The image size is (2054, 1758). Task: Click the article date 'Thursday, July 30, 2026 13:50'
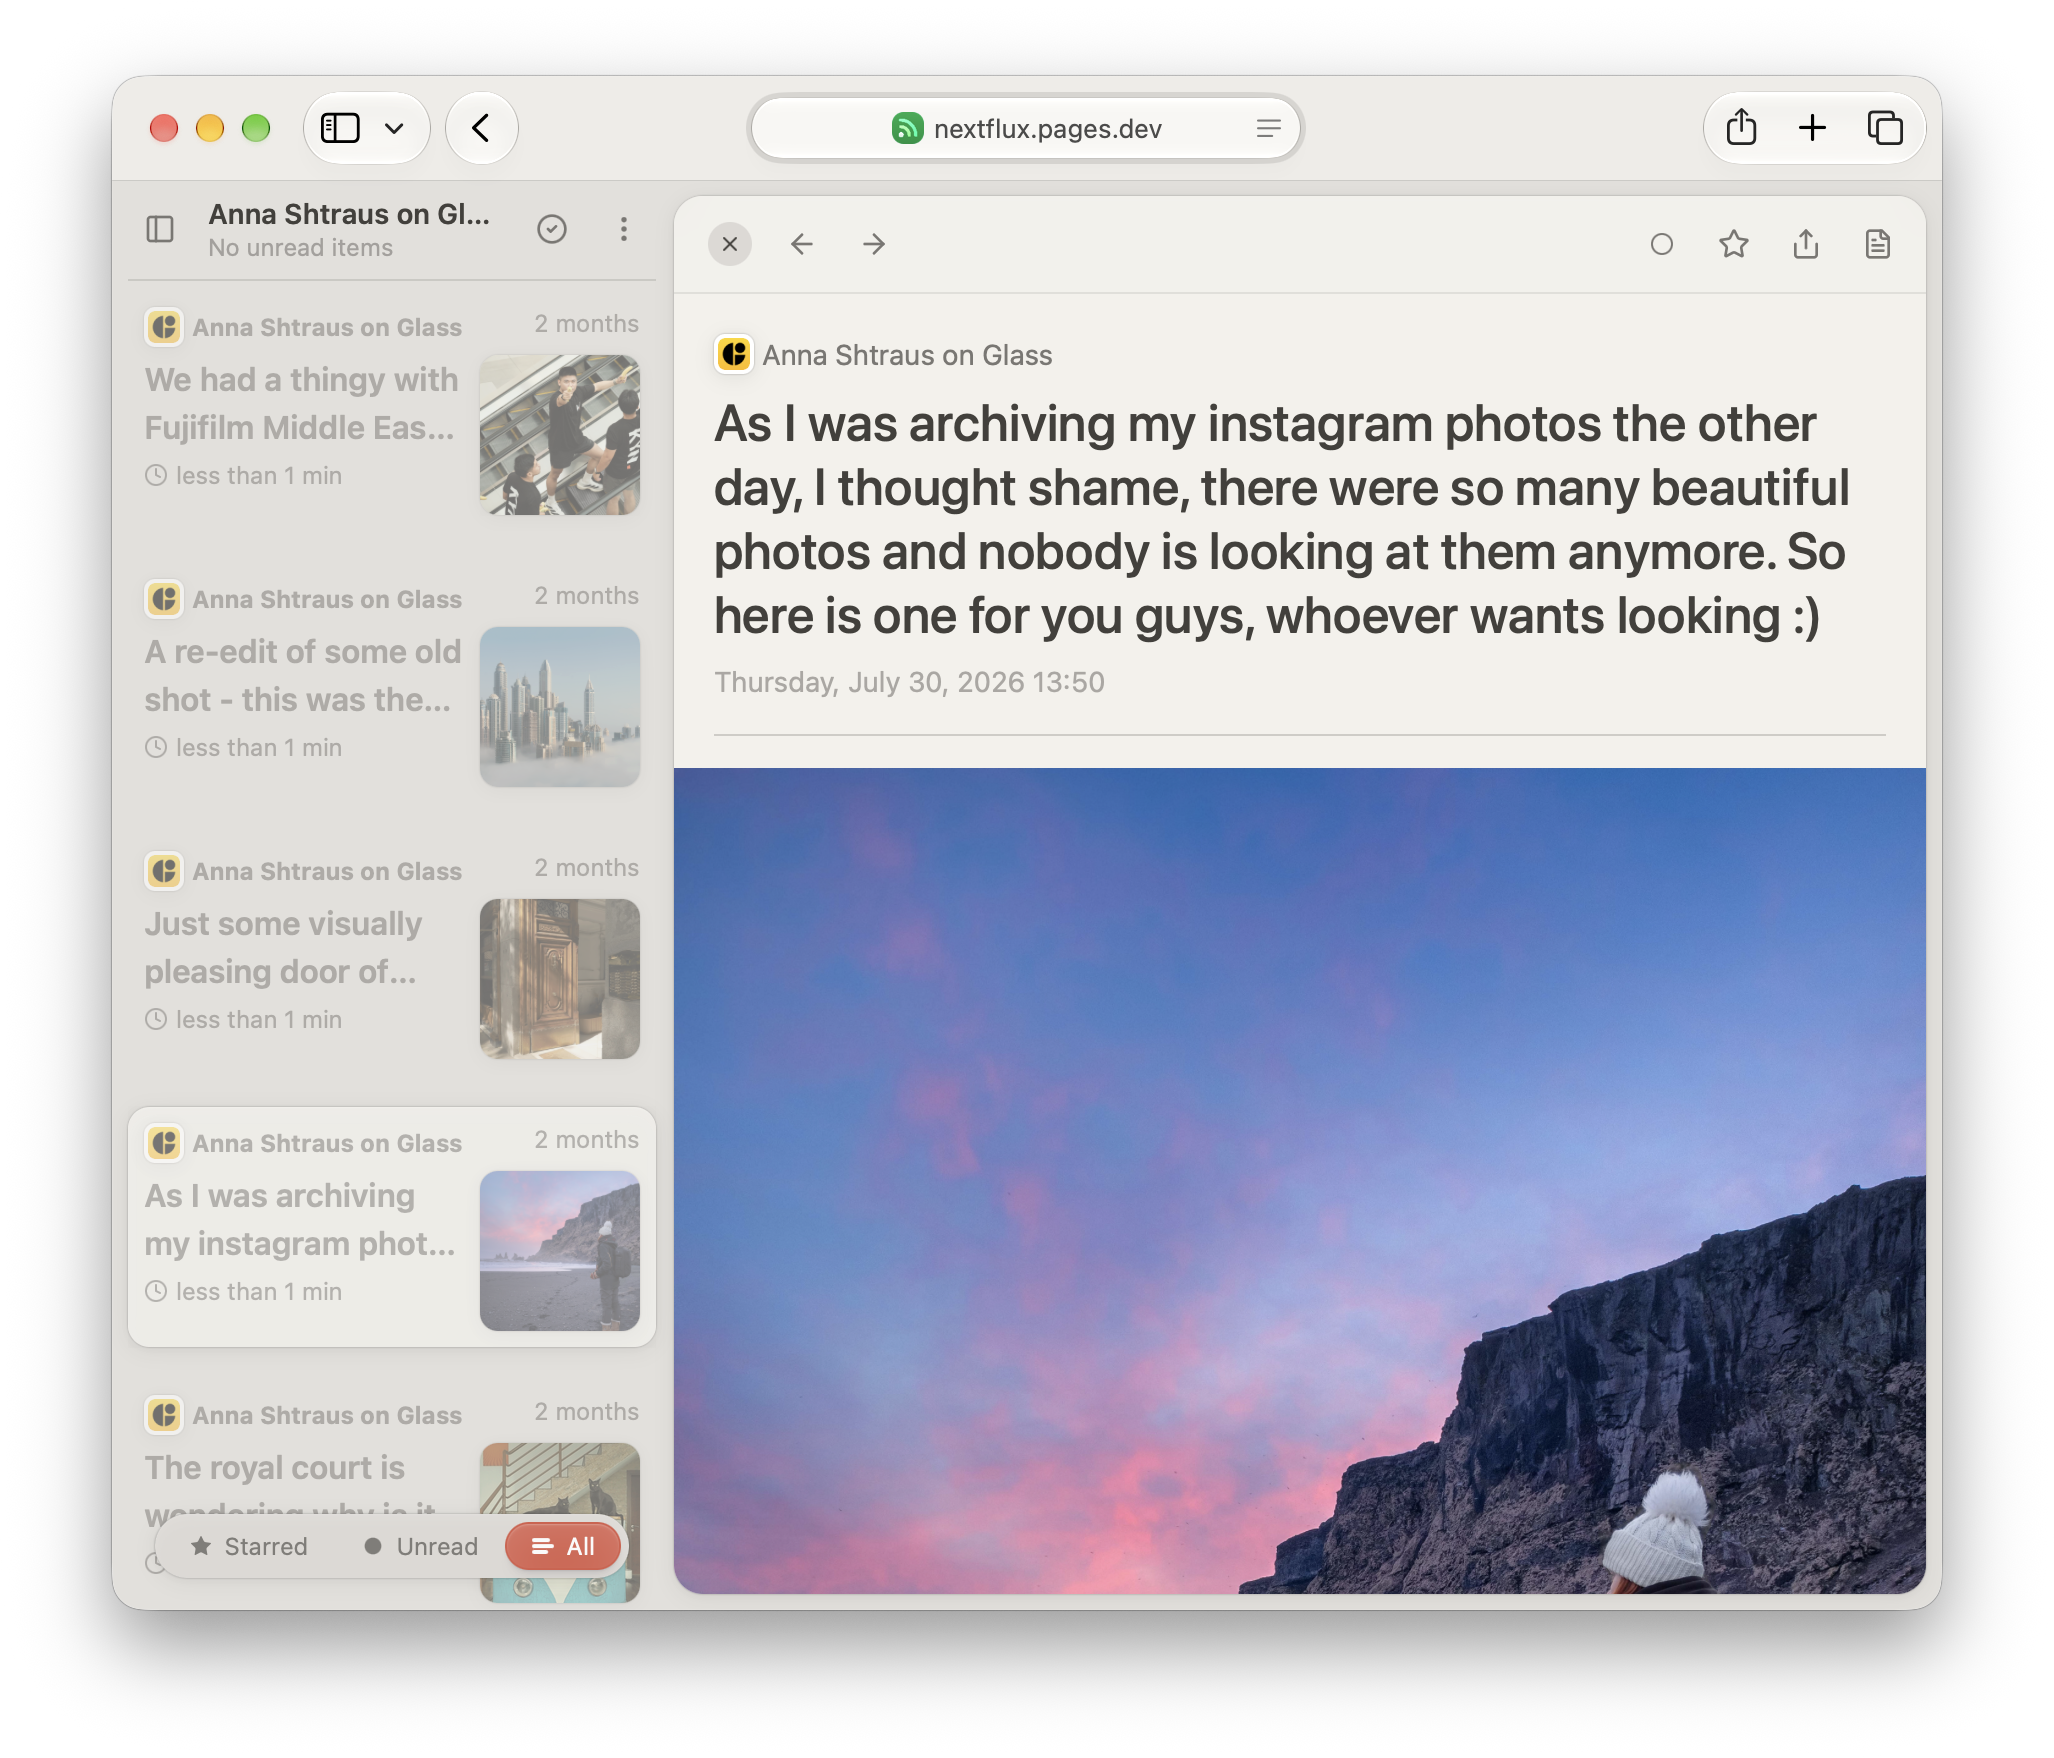(x=909, y=682)
